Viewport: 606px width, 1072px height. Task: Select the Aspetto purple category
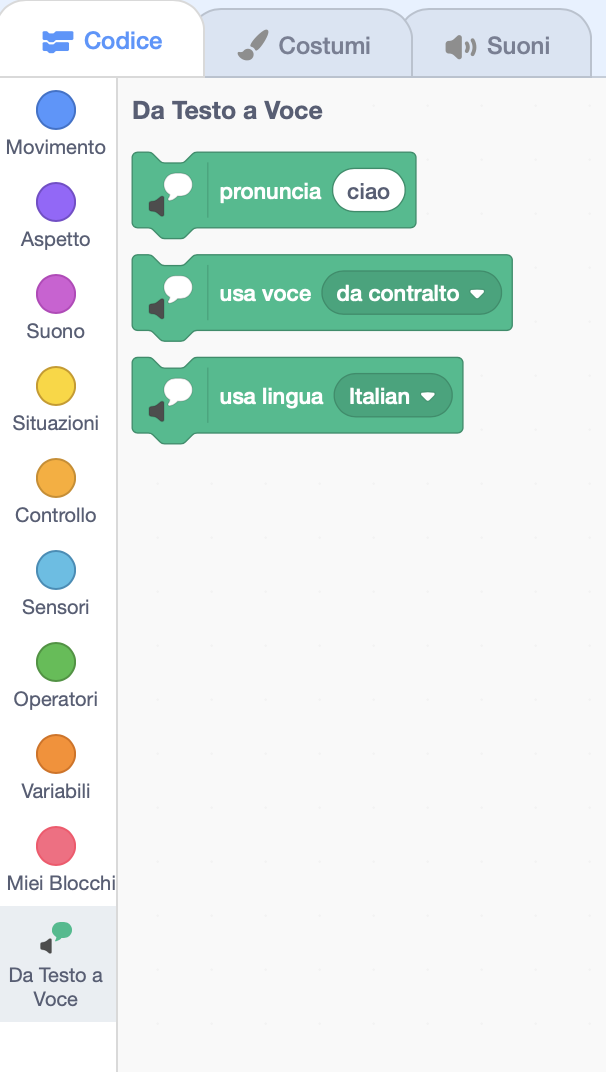point(55,202)
